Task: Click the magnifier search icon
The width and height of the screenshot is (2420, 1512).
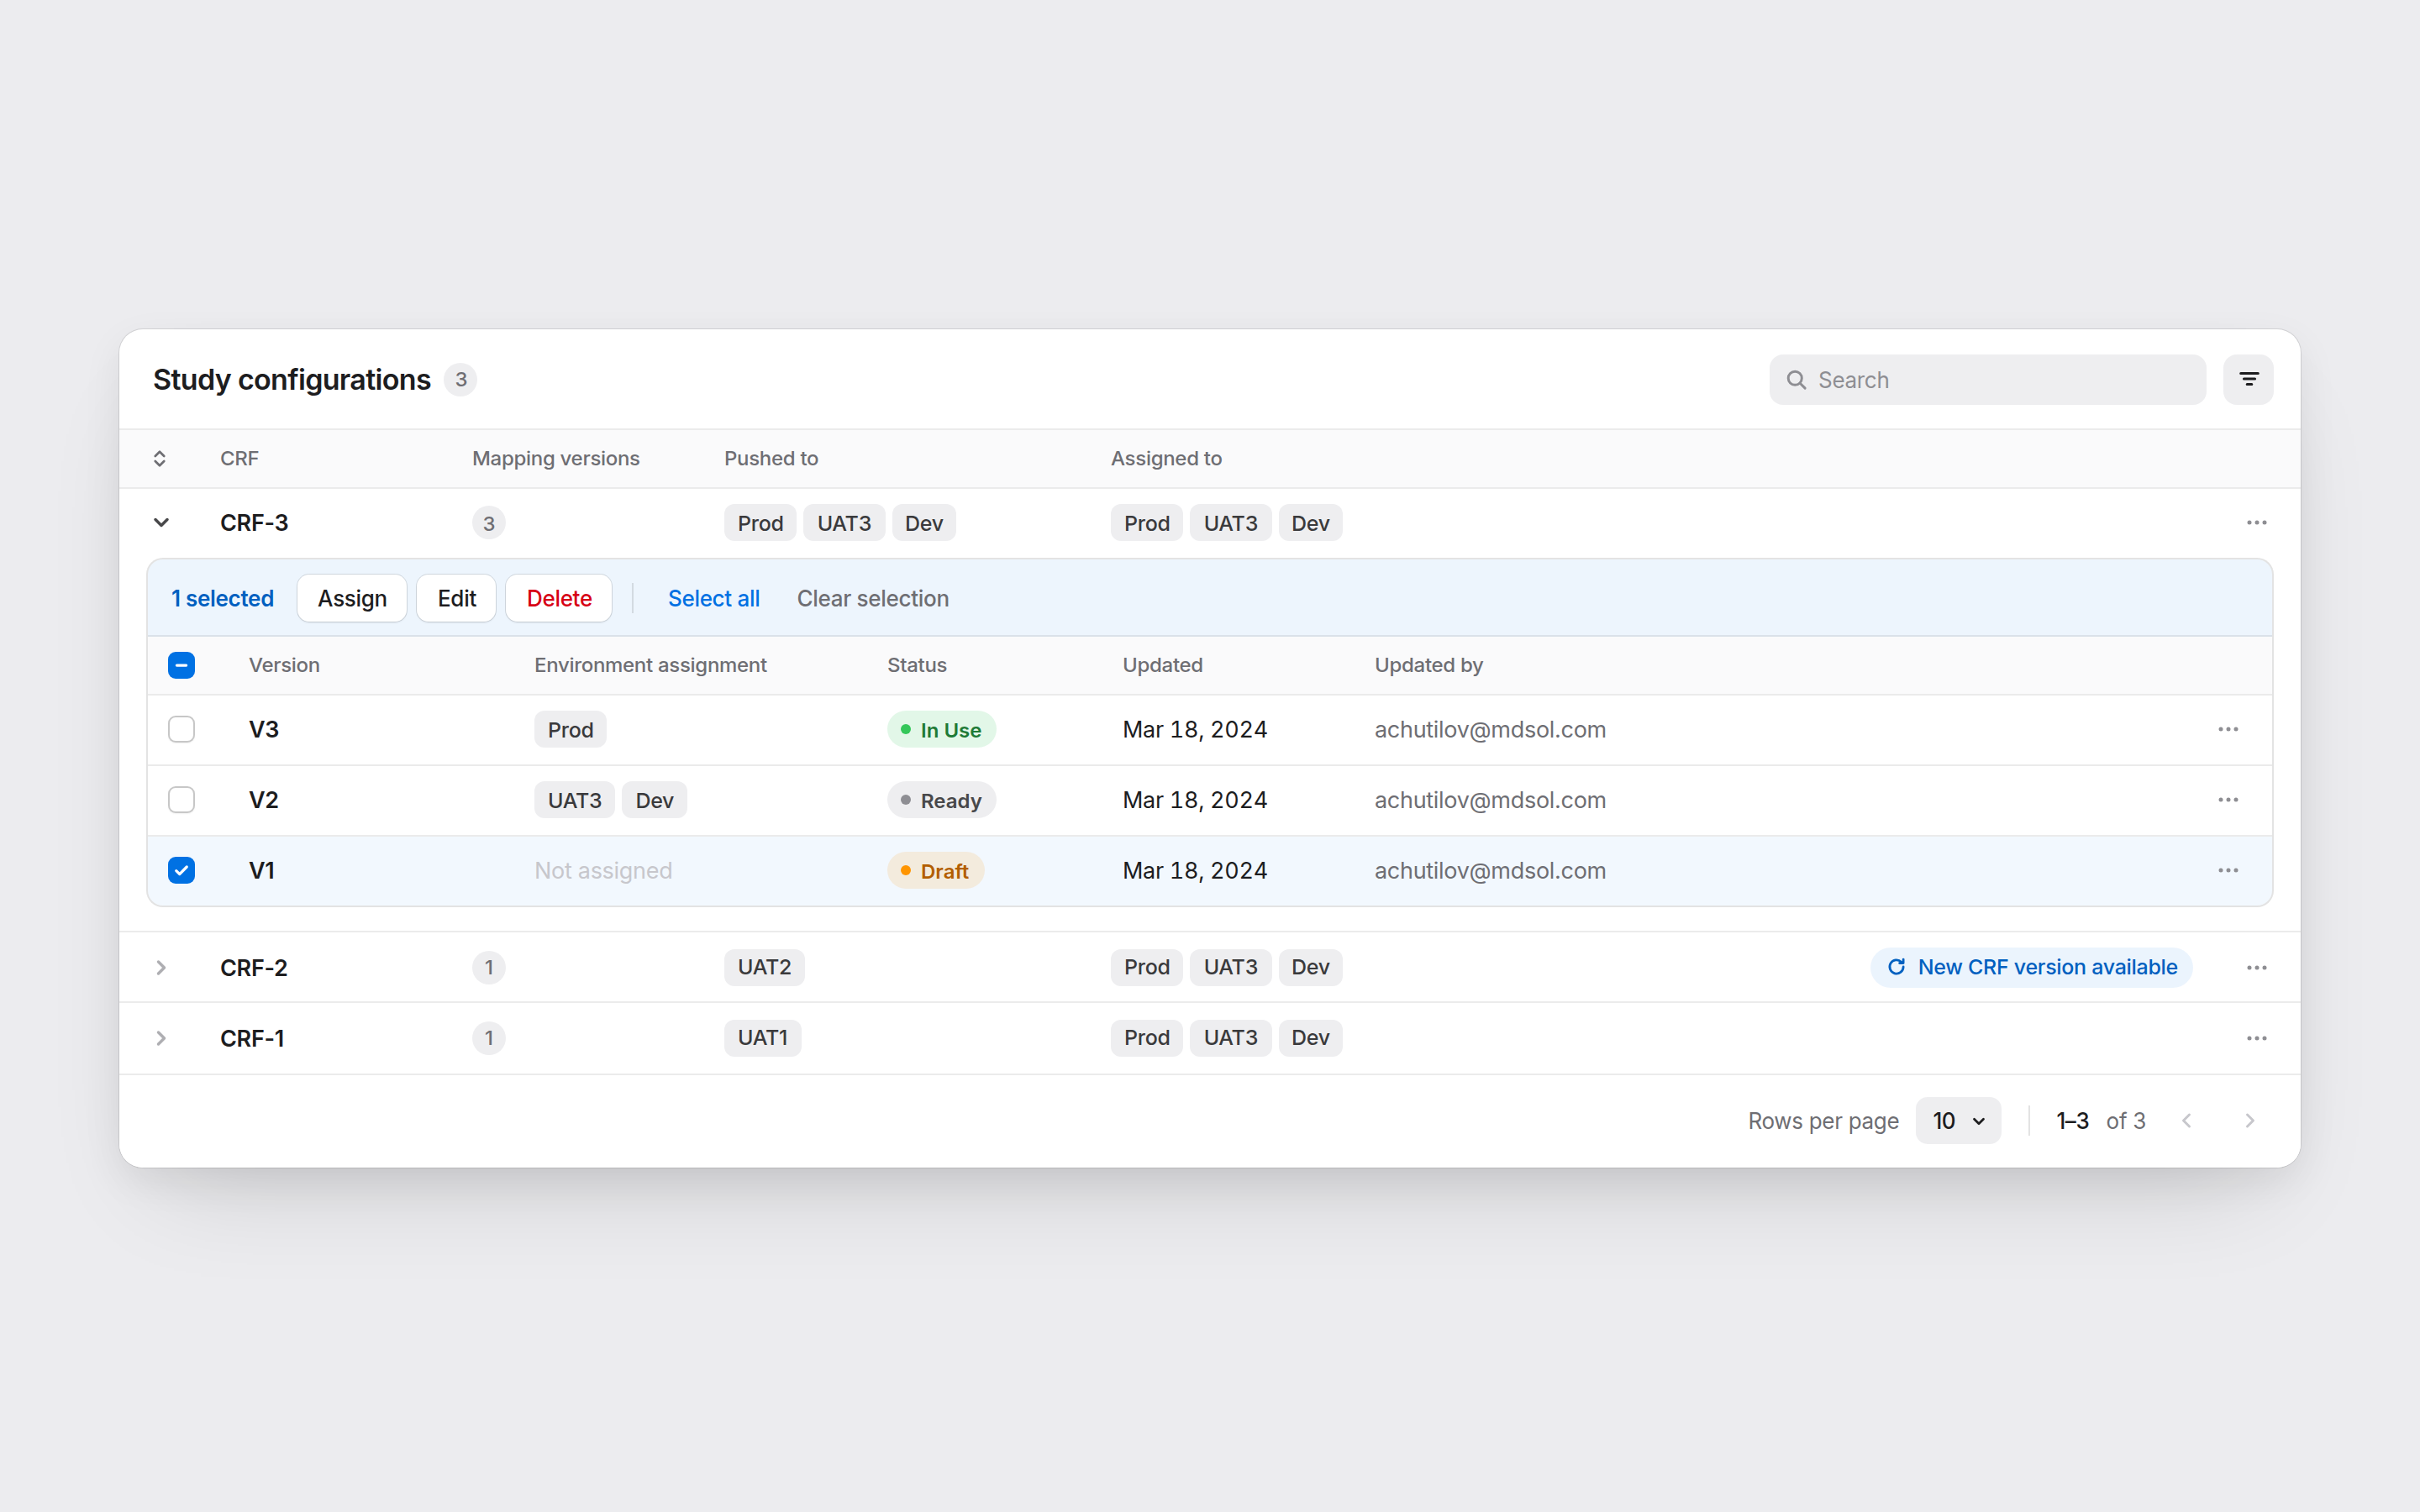Action: click(1797, 380)
